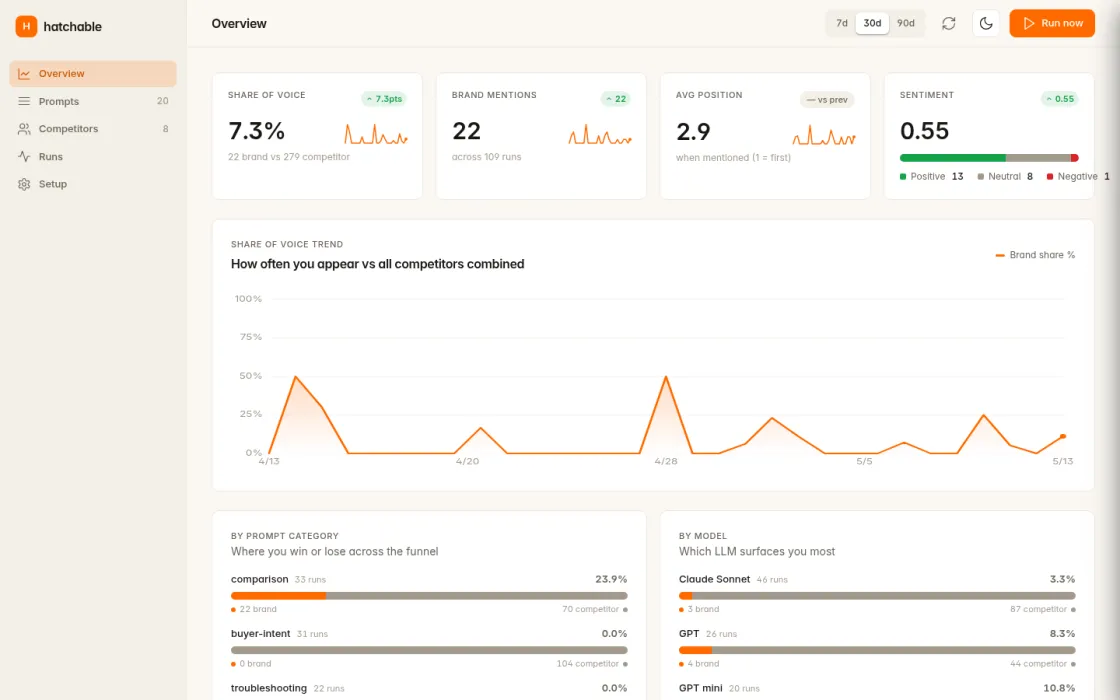Click the Prompts list icon
The height and width of the screenshot is (700, 1120).
click(24, 101)
